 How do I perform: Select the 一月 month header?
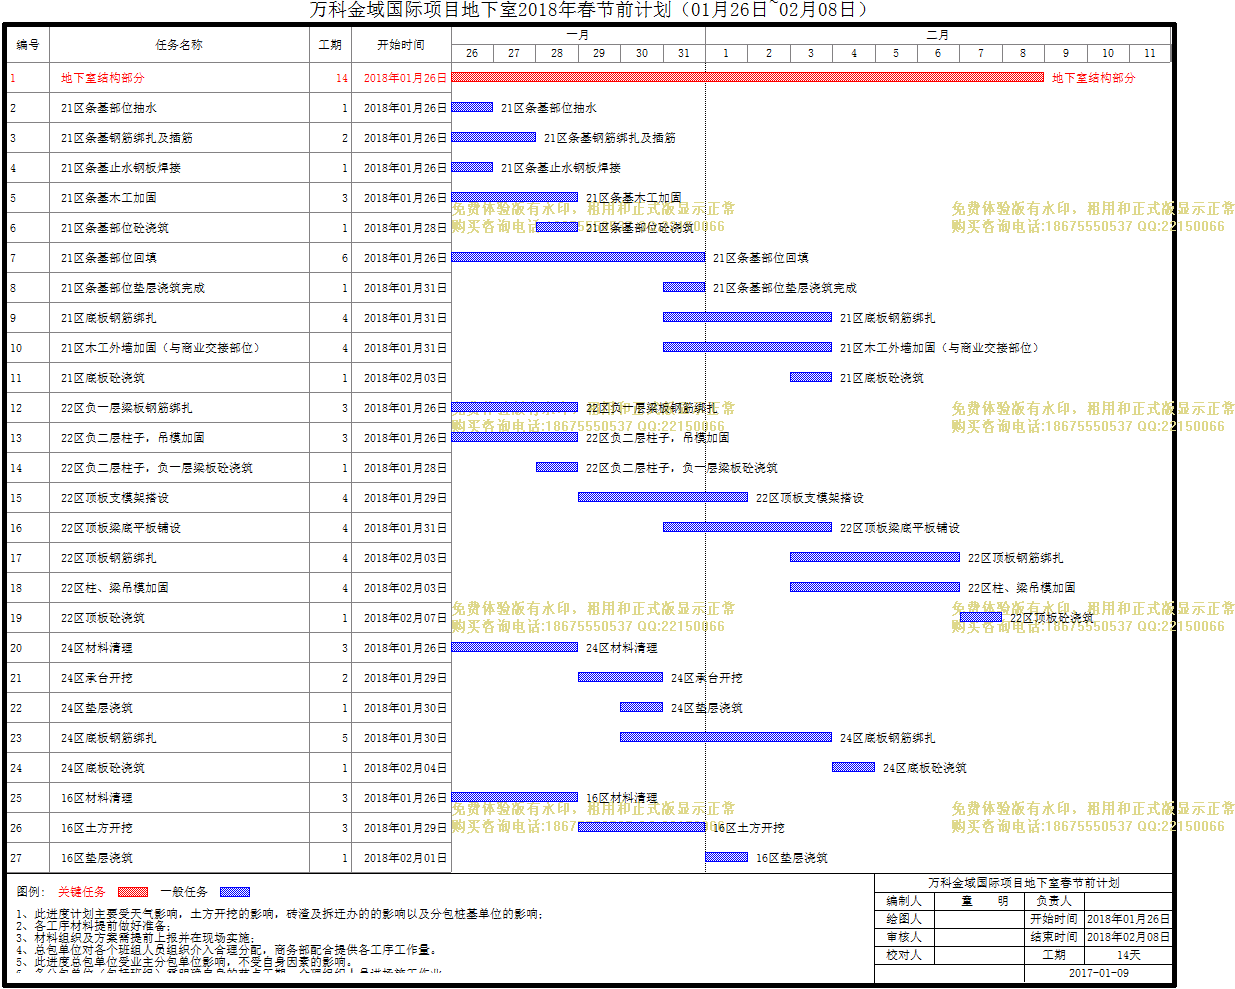(x=578, y=35)
